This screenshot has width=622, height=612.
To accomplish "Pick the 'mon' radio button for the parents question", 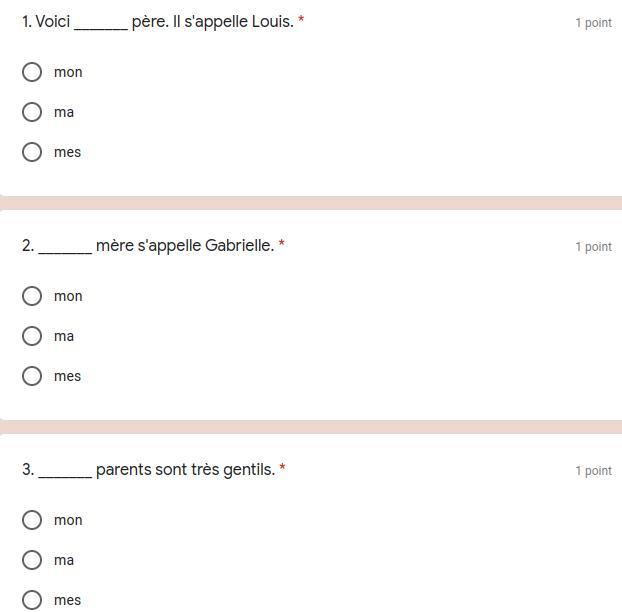I will pyautogui.click(x=32, y=520).
